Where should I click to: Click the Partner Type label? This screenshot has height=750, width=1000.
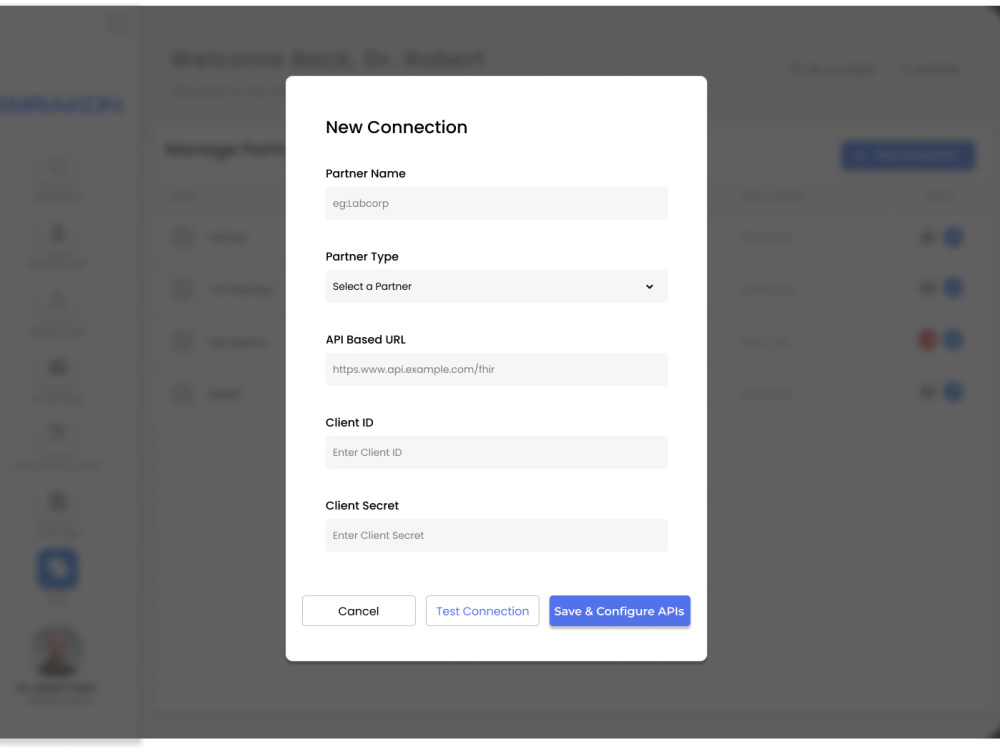pos(362,256)
